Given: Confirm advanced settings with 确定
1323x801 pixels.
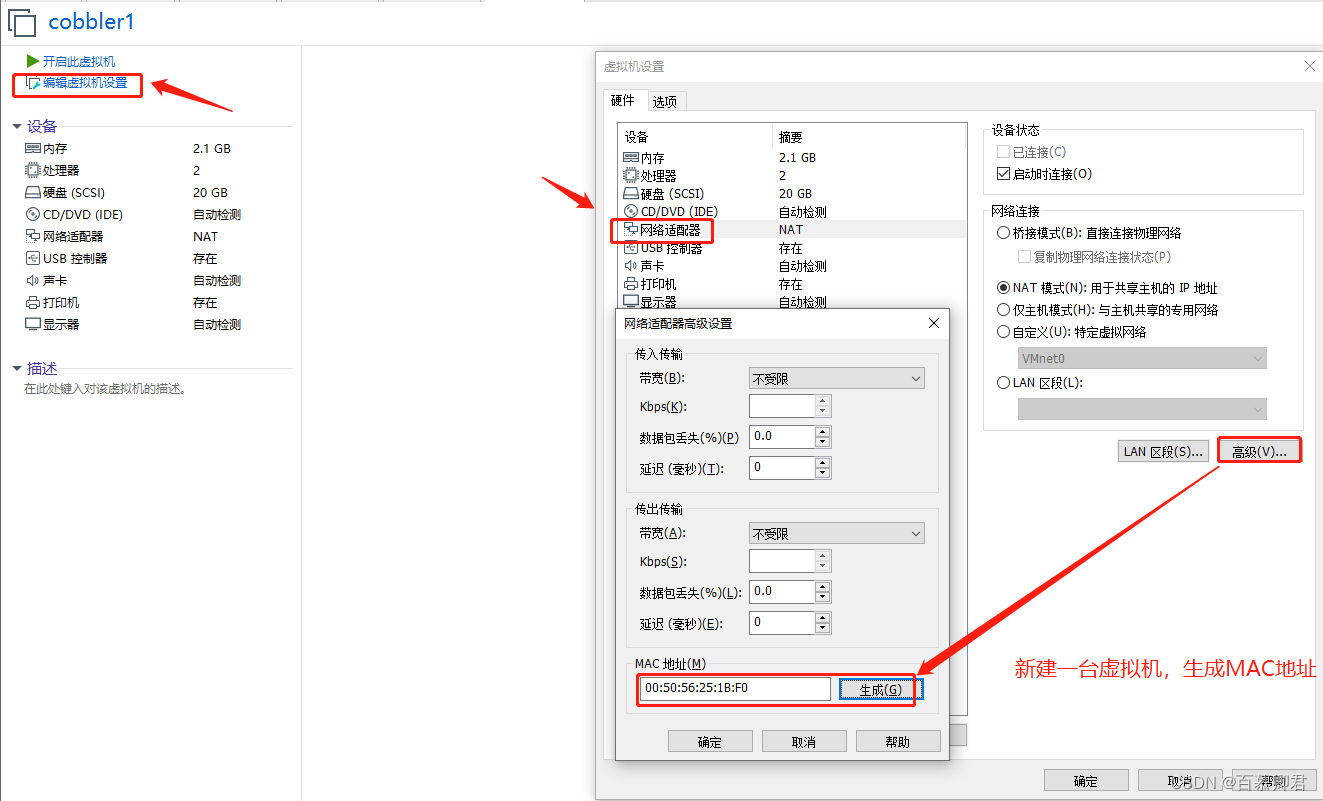Looking at the screenshot, I should click(710, 741).
